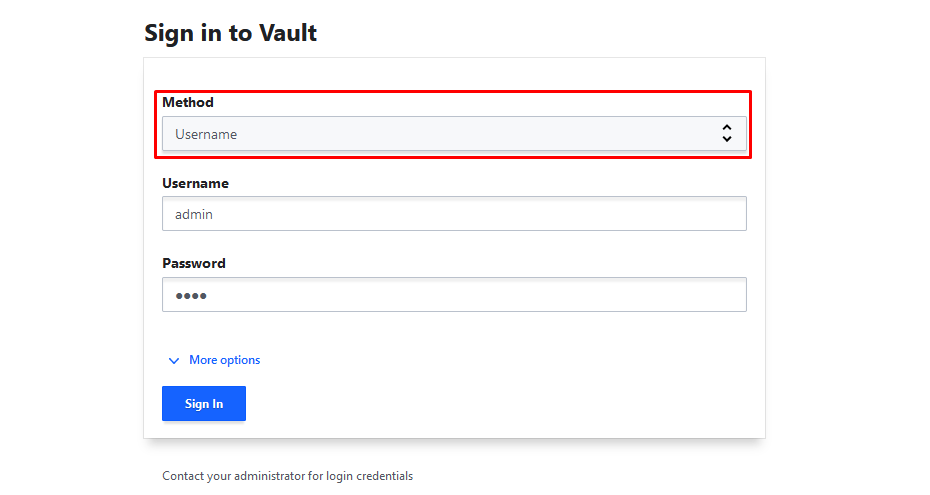Click the word "Vault" in the page title
930x495 pixels.
coord(288,32)
